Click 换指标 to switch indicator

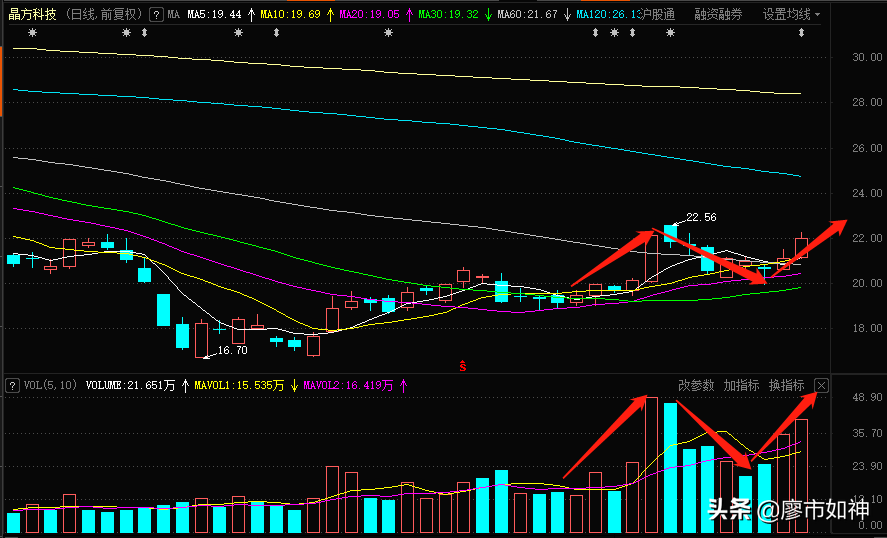tap(786, 385)
